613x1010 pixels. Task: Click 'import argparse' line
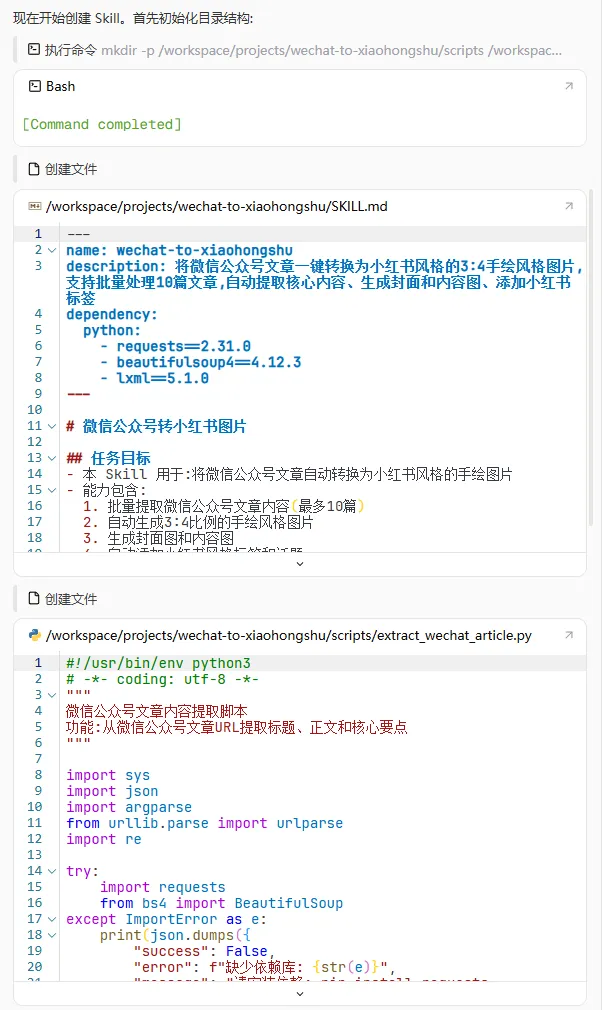coord(129,807)
